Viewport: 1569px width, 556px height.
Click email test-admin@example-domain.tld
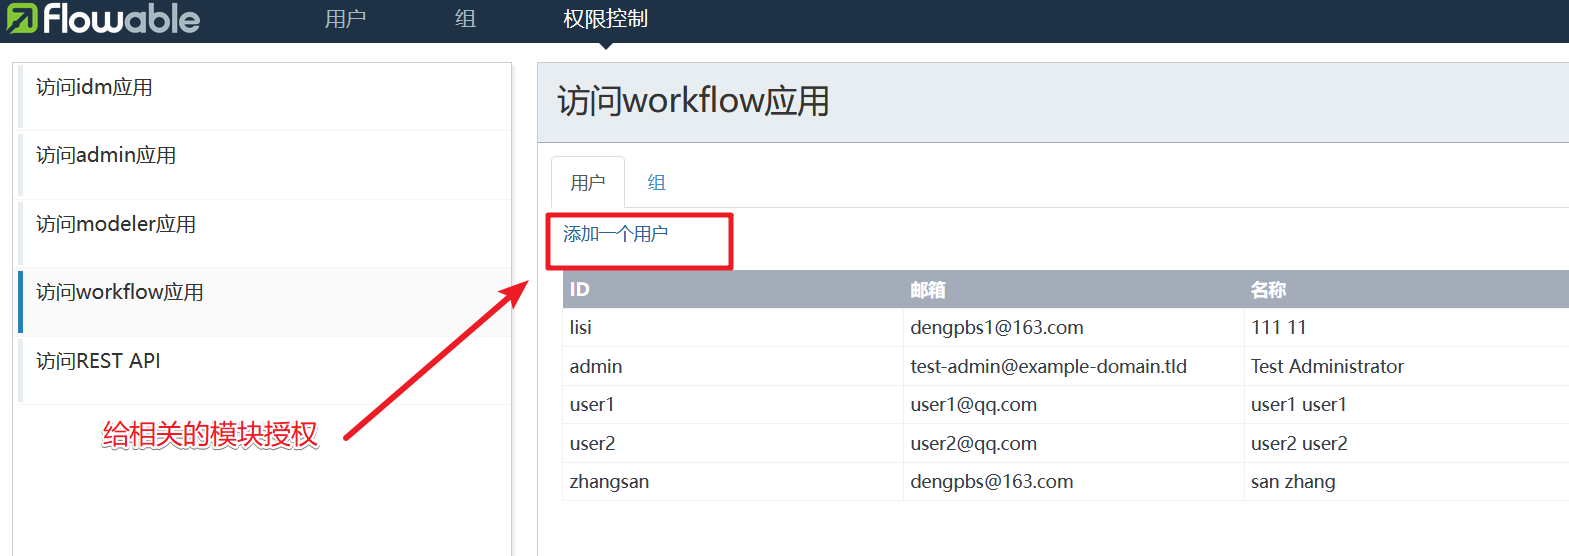tap(1049, 366)
